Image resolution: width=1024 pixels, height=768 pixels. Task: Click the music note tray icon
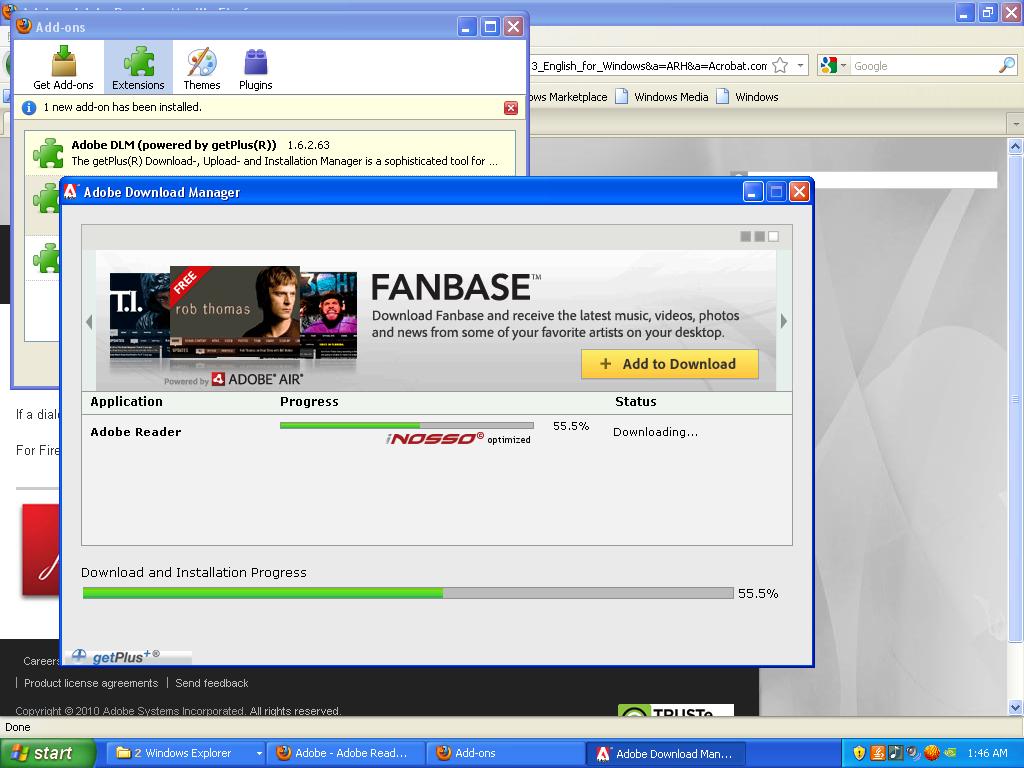pos(895,753)
